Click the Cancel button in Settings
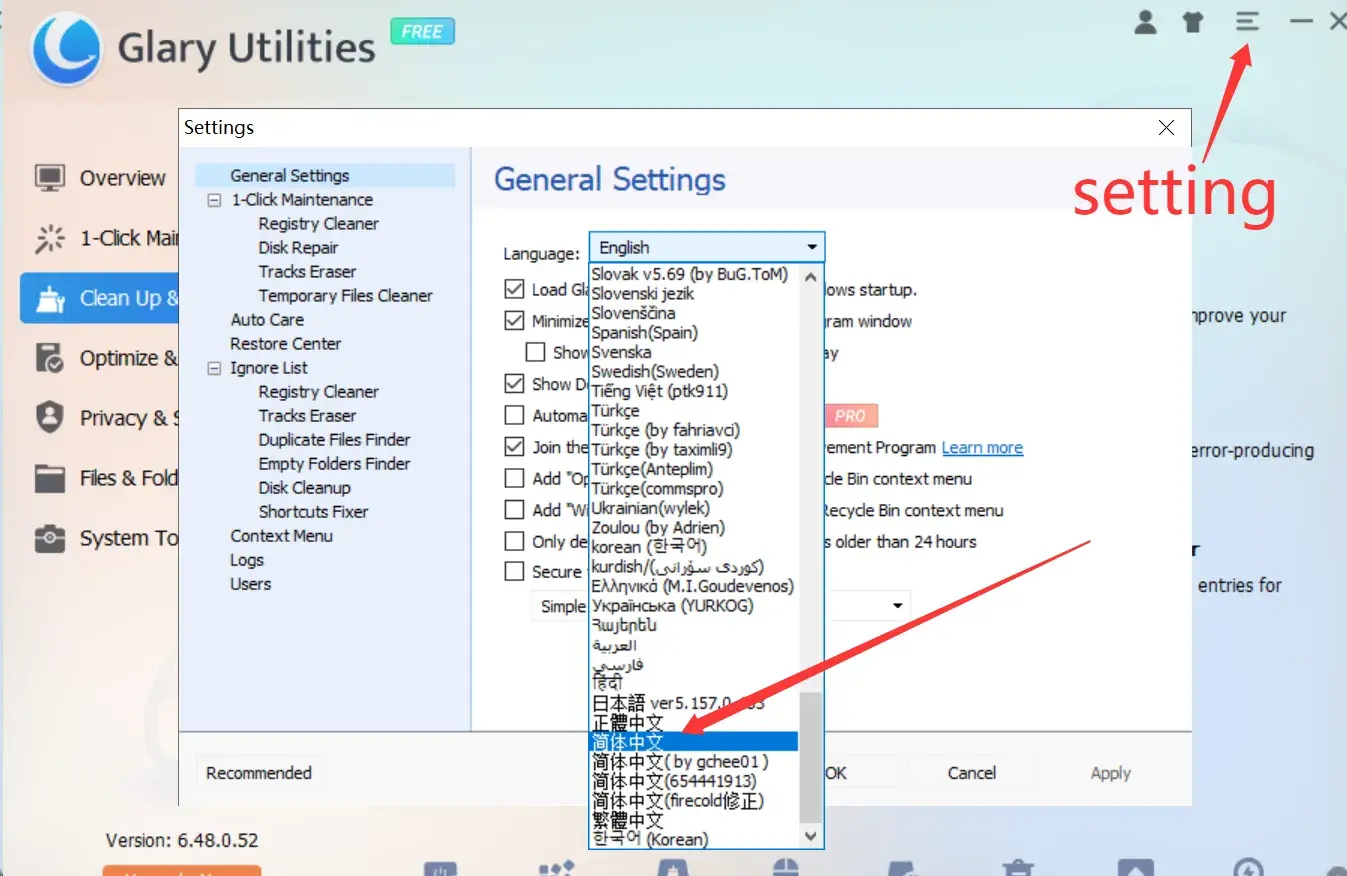 (x=971, y=773)
